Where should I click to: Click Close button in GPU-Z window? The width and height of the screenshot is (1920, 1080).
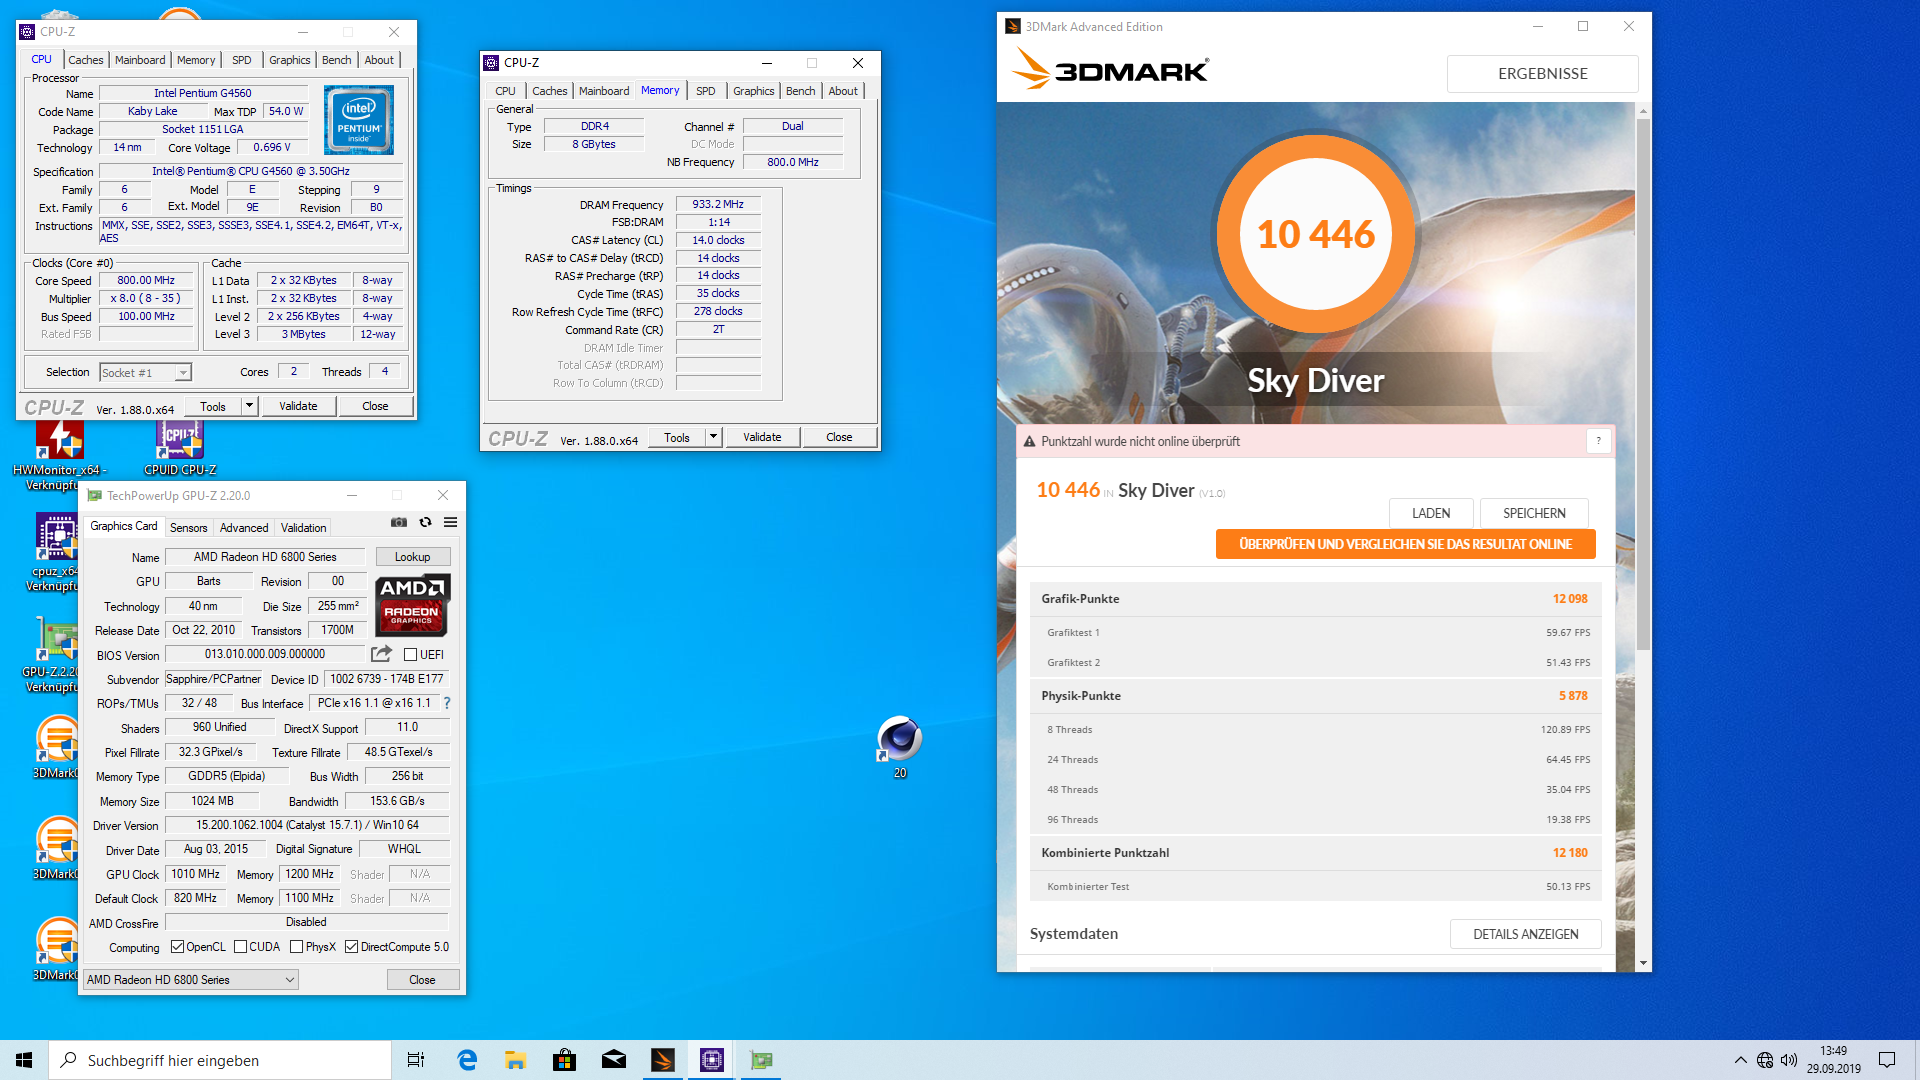[x=422, y=980]
